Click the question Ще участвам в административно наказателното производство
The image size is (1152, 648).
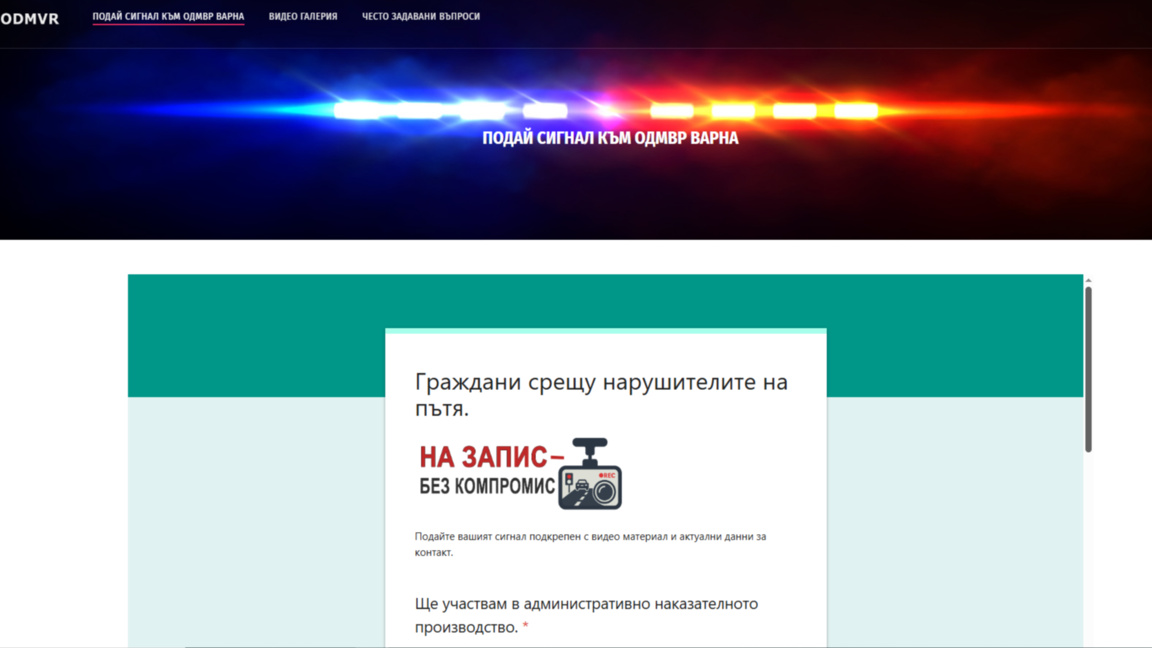click(x=586, y=615)
